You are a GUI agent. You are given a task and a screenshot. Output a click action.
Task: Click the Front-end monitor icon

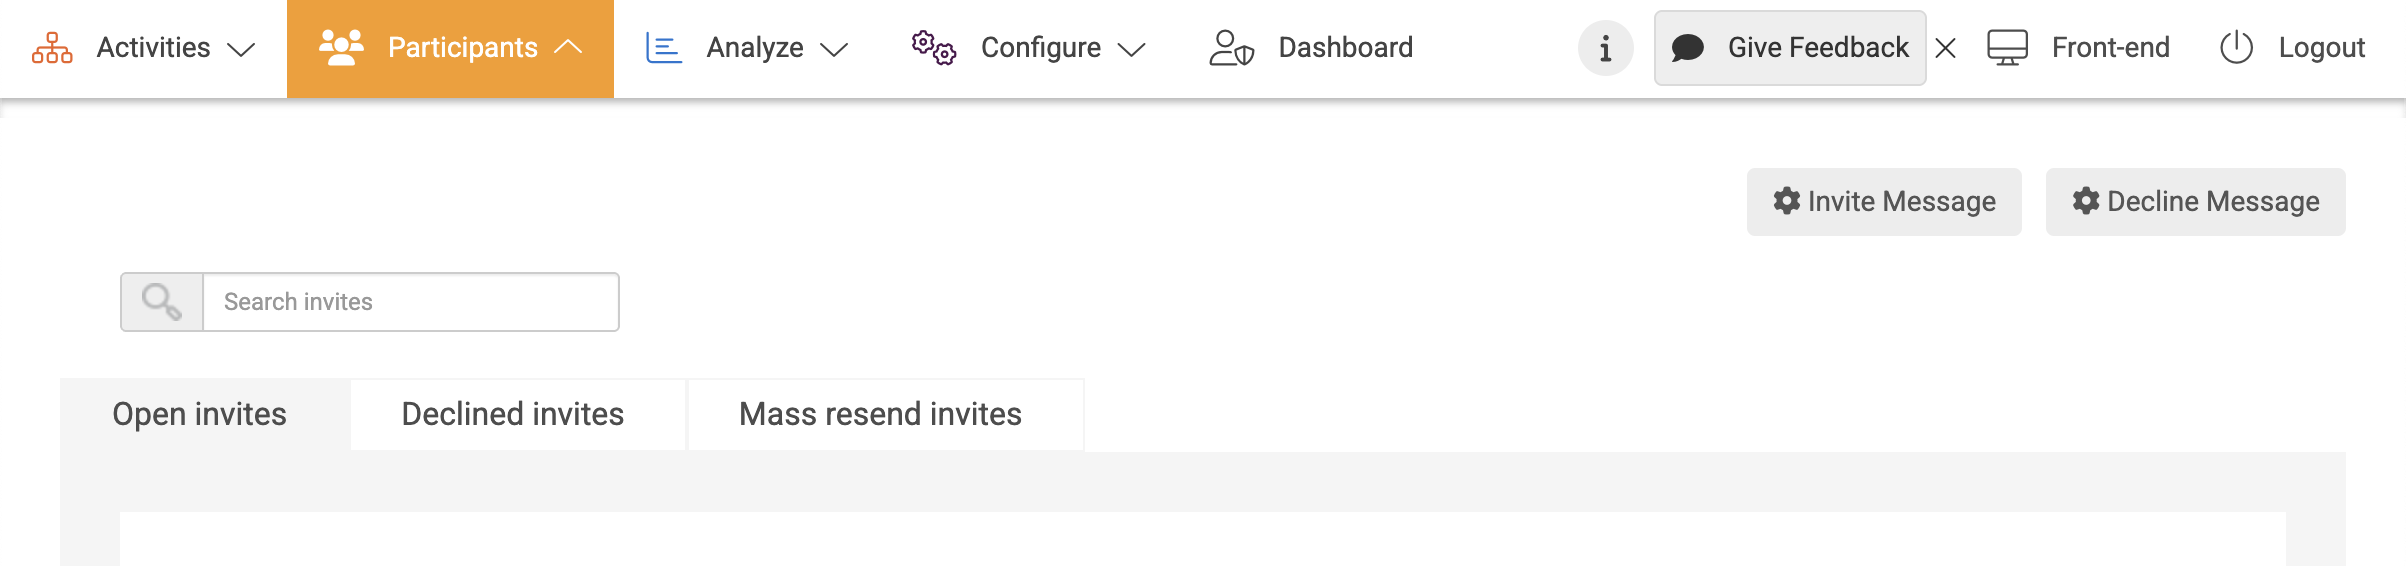tap(2007, 48)
